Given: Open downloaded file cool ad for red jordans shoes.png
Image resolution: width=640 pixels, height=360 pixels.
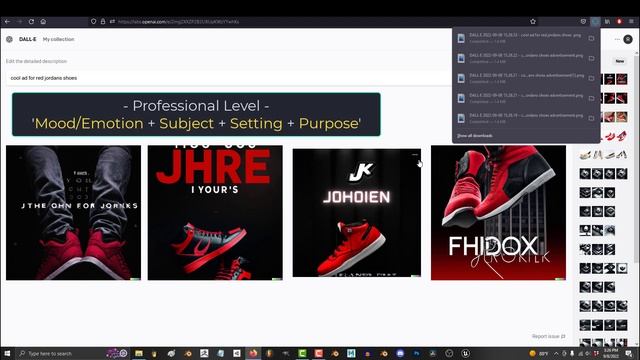Looking at the screenshot, I should pos(520,38).
